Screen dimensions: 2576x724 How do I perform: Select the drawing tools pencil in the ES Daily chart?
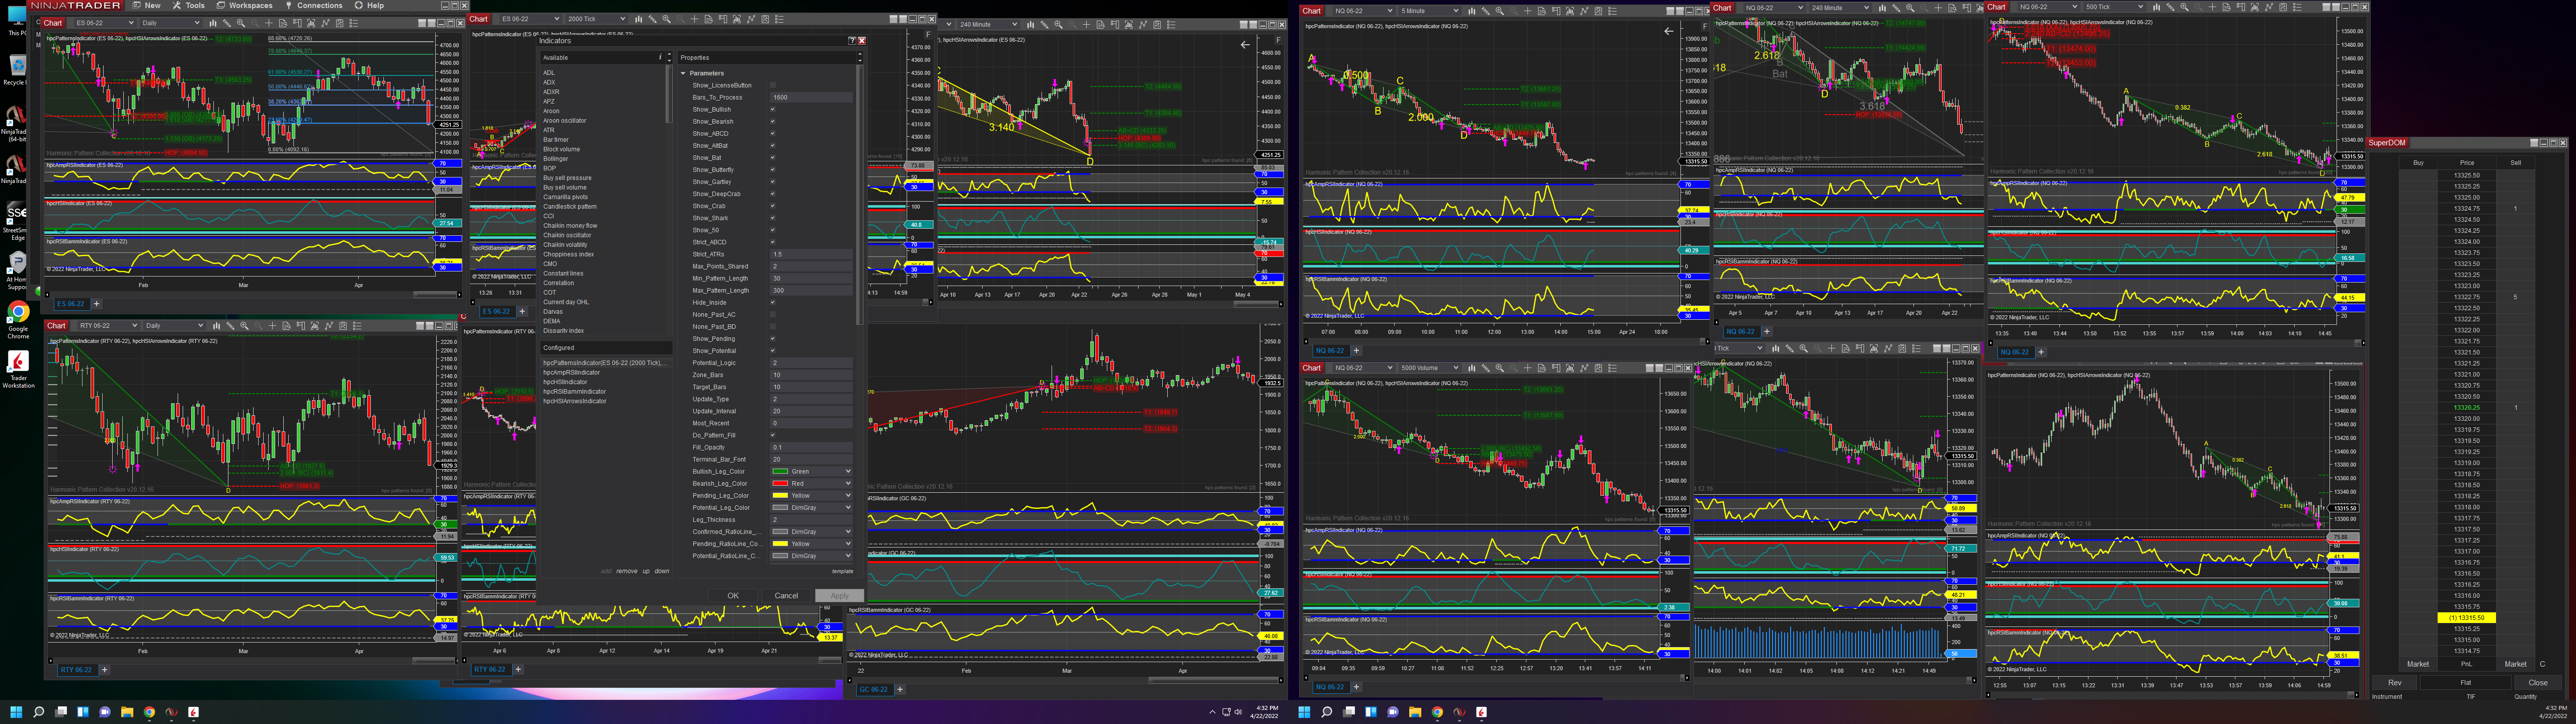(x=227, y=23)
